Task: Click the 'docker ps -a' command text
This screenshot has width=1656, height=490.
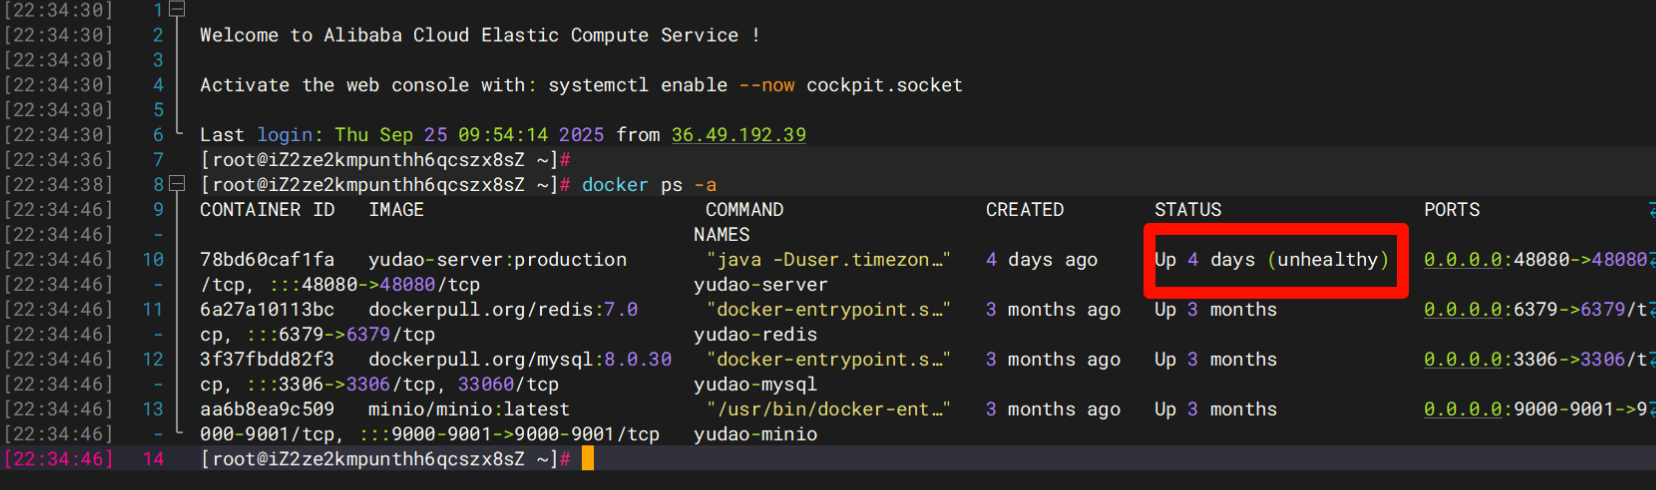Action: tap(649, 185)
